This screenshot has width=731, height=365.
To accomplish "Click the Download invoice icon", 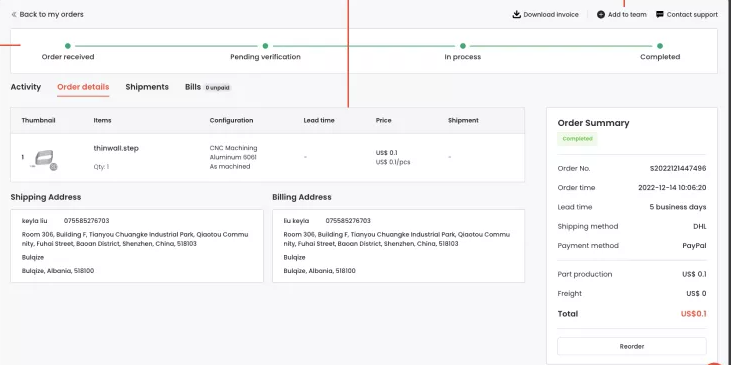I will point(516,14).
